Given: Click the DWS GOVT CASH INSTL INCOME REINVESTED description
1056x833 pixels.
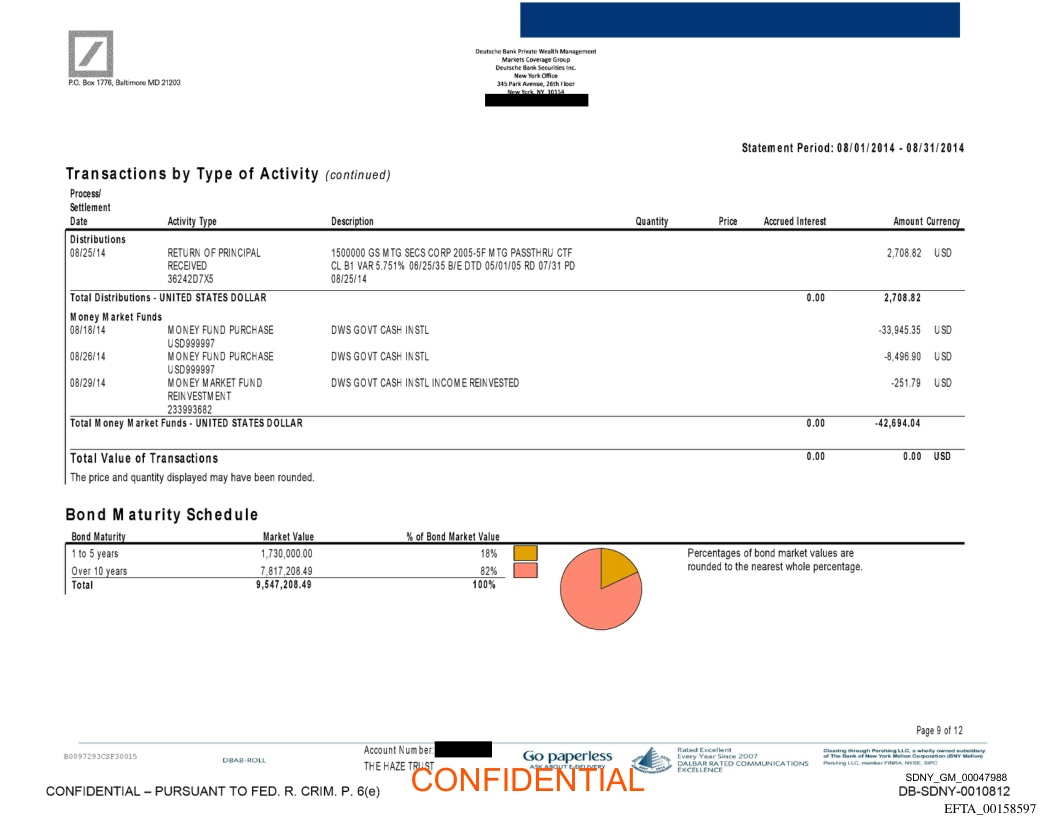Looking at the screenshot, I should (x=425, y=383).
